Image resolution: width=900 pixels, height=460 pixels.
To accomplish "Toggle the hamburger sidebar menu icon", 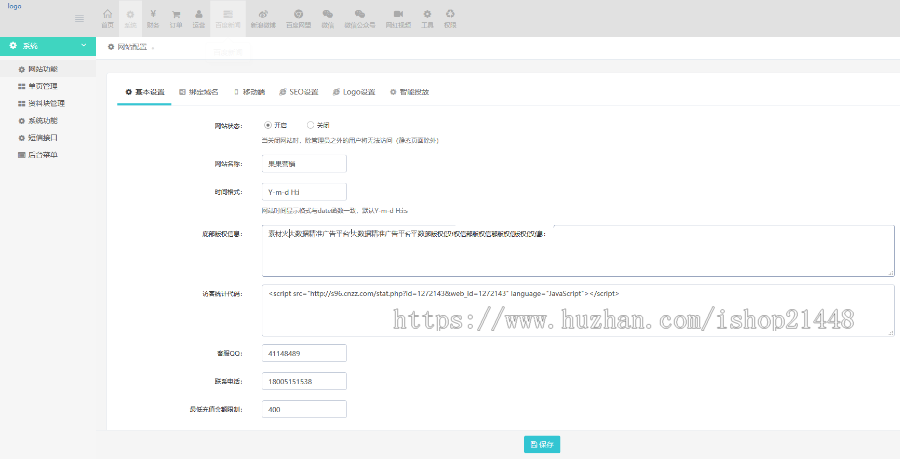I will pos(80,19).
